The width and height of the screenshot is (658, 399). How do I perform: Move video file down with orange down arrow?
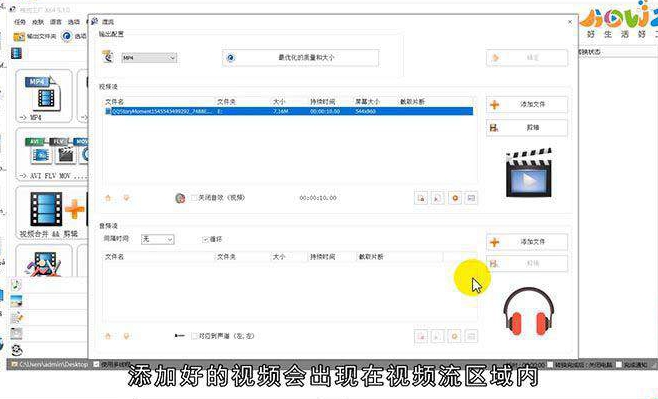(x=126, y=198)
